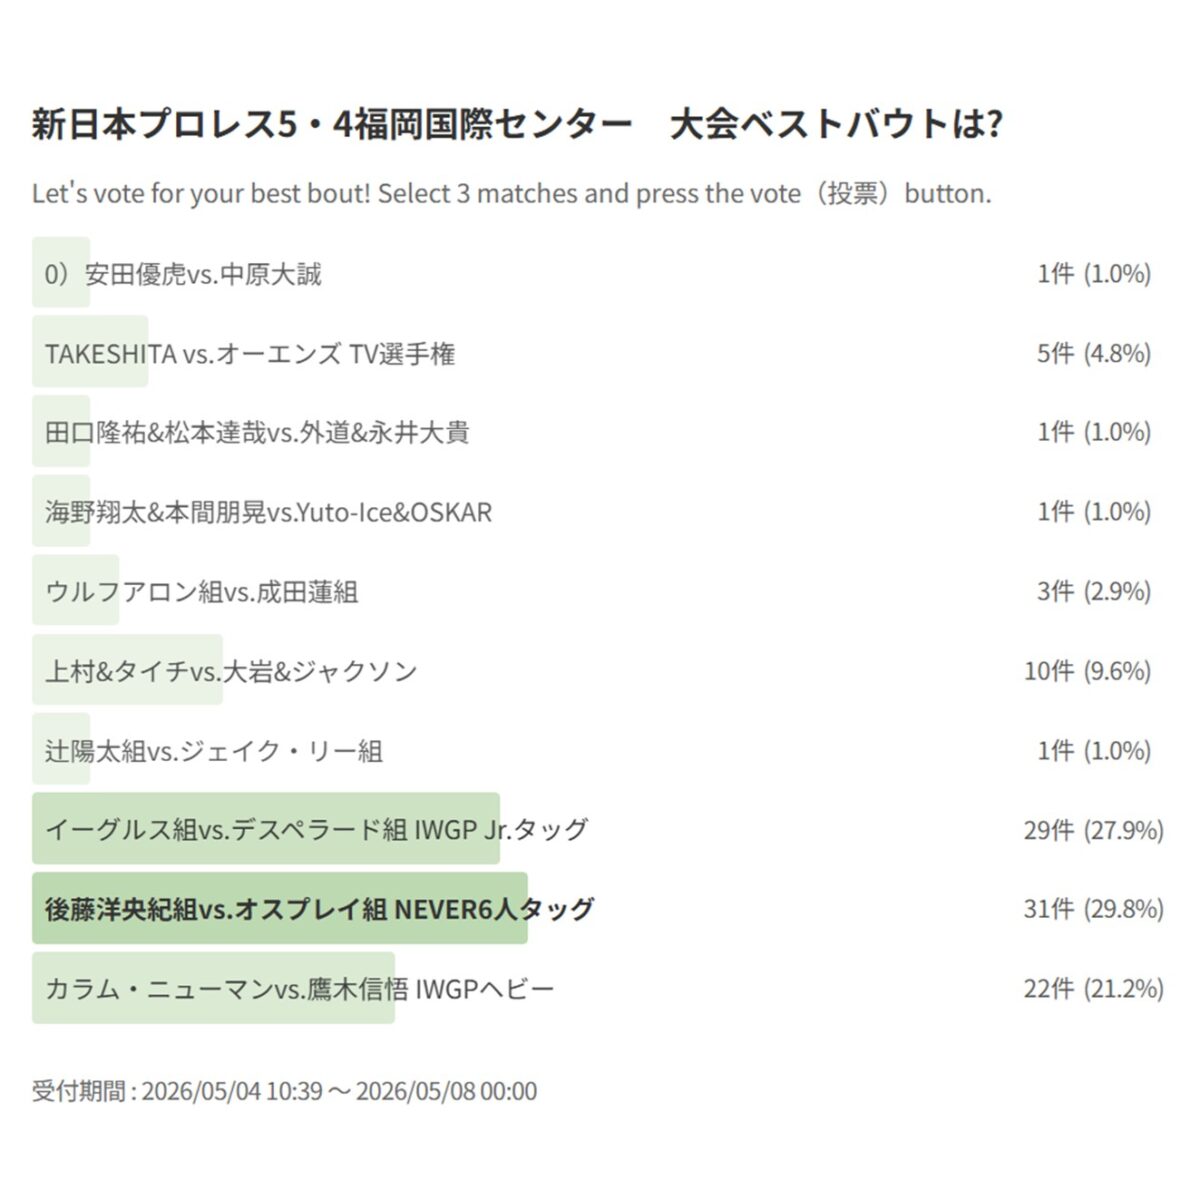Click the 31件 (29.8%) vote count
The height and width of the screenshot is (1200, 1200).
tap(1094, 909)
